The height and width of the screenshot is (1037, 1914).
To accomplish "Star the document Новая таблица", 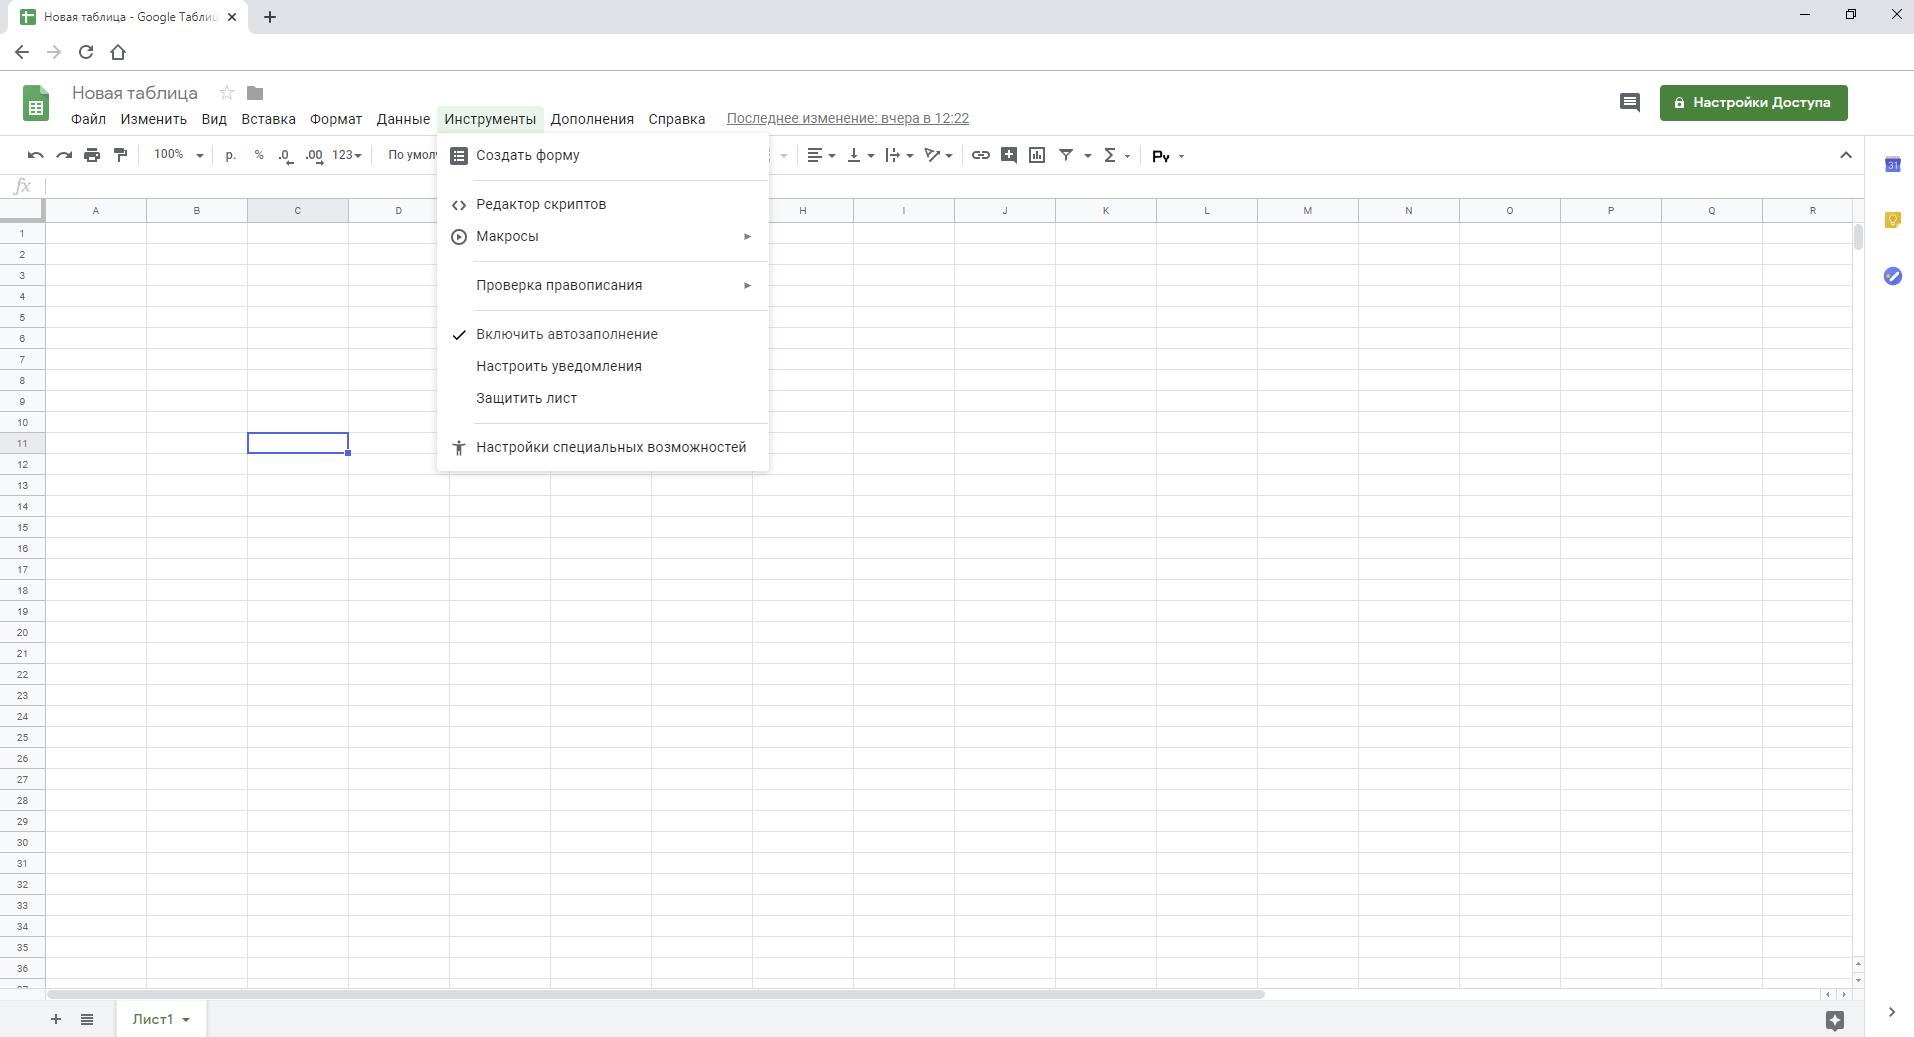I will point(227,93).
